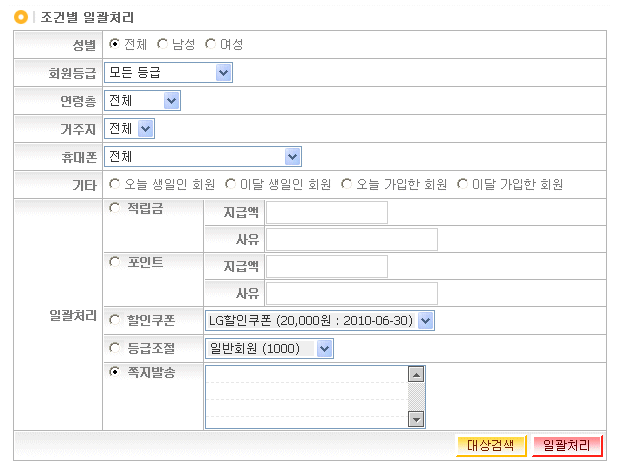Click the 포인트 사유 input field
The image size is (620, 470).
(351, 293)
